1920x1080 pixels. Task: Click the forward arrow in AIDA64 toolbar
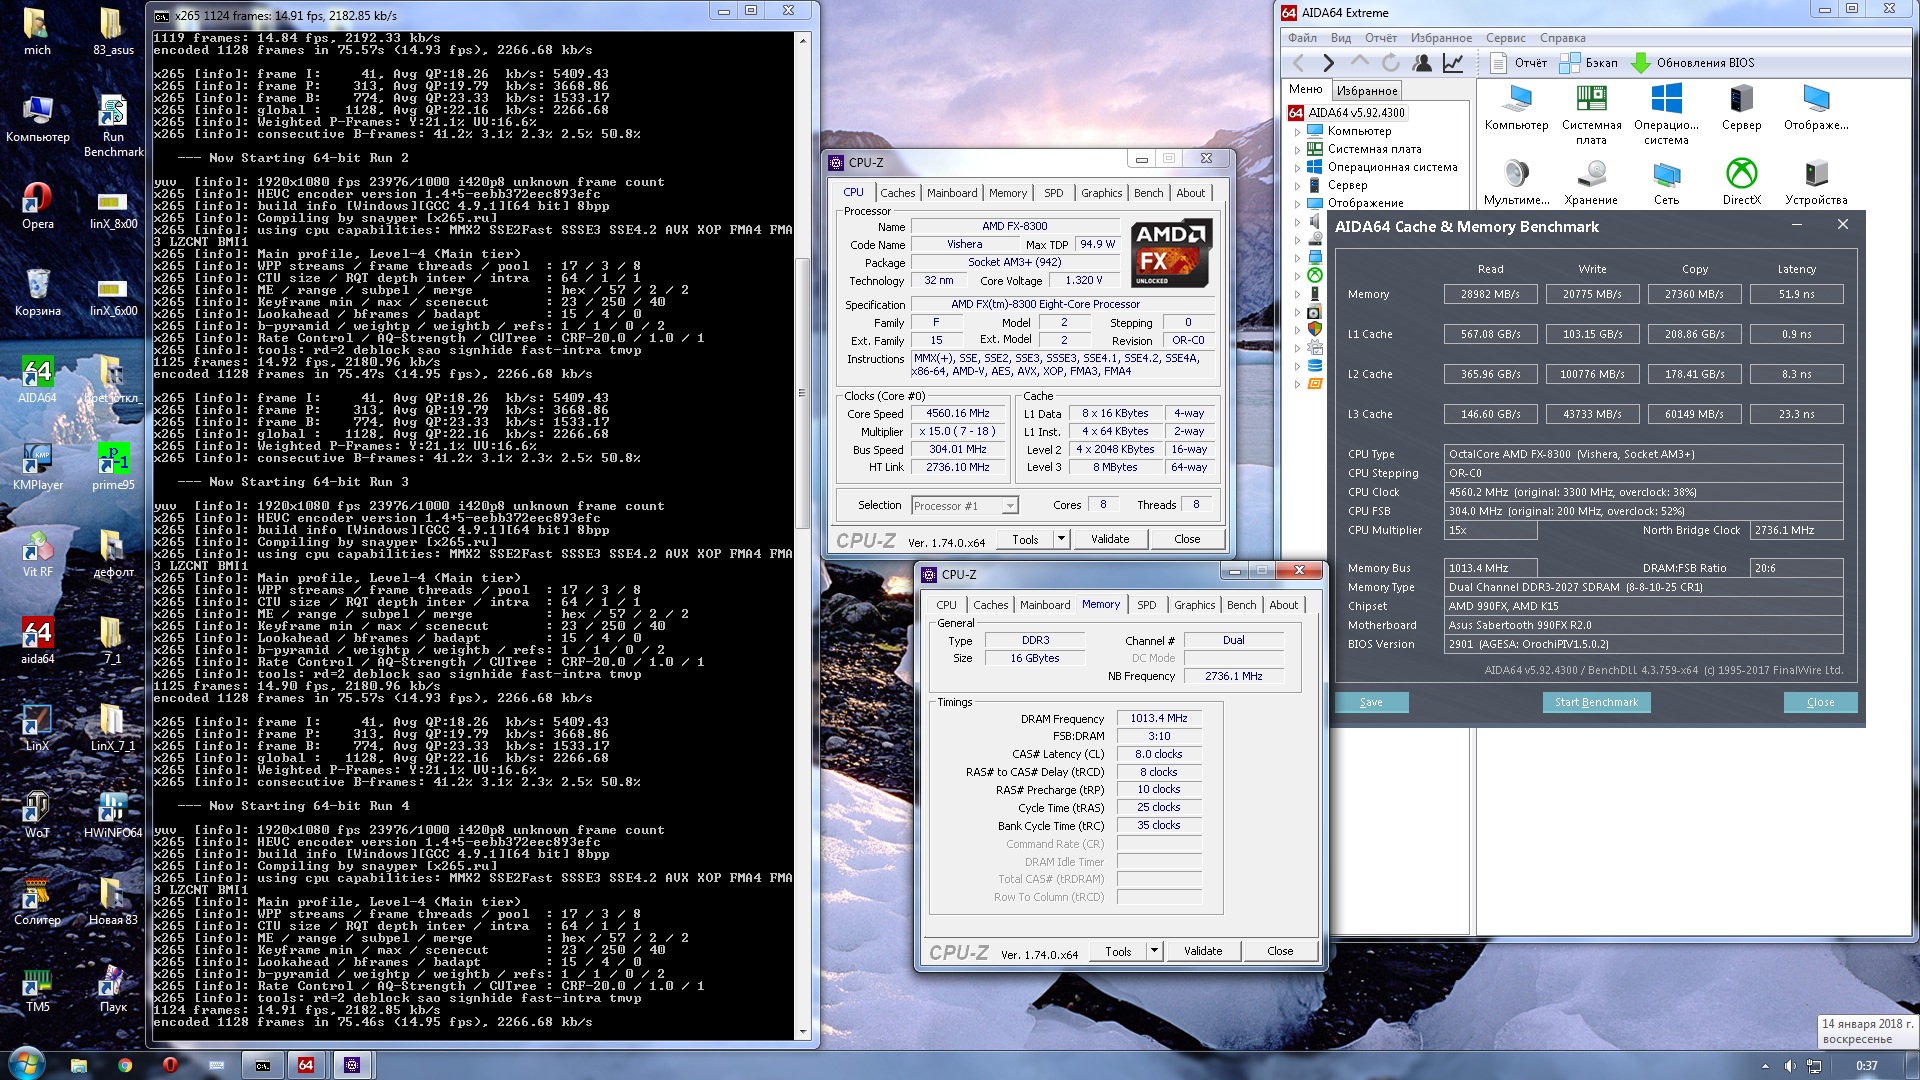(1328, 63)
